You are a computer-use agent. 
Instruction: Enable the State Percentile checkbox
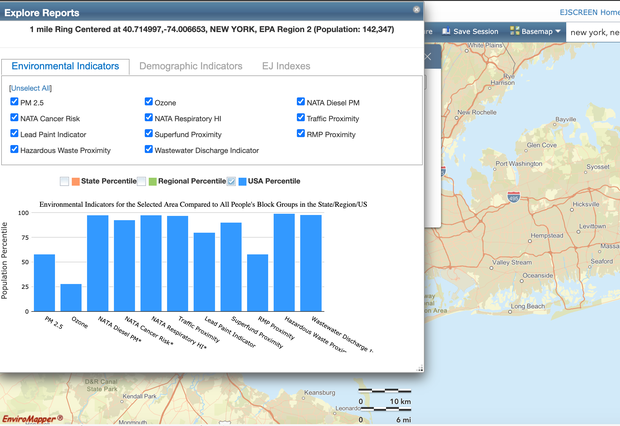pos(64,181)
